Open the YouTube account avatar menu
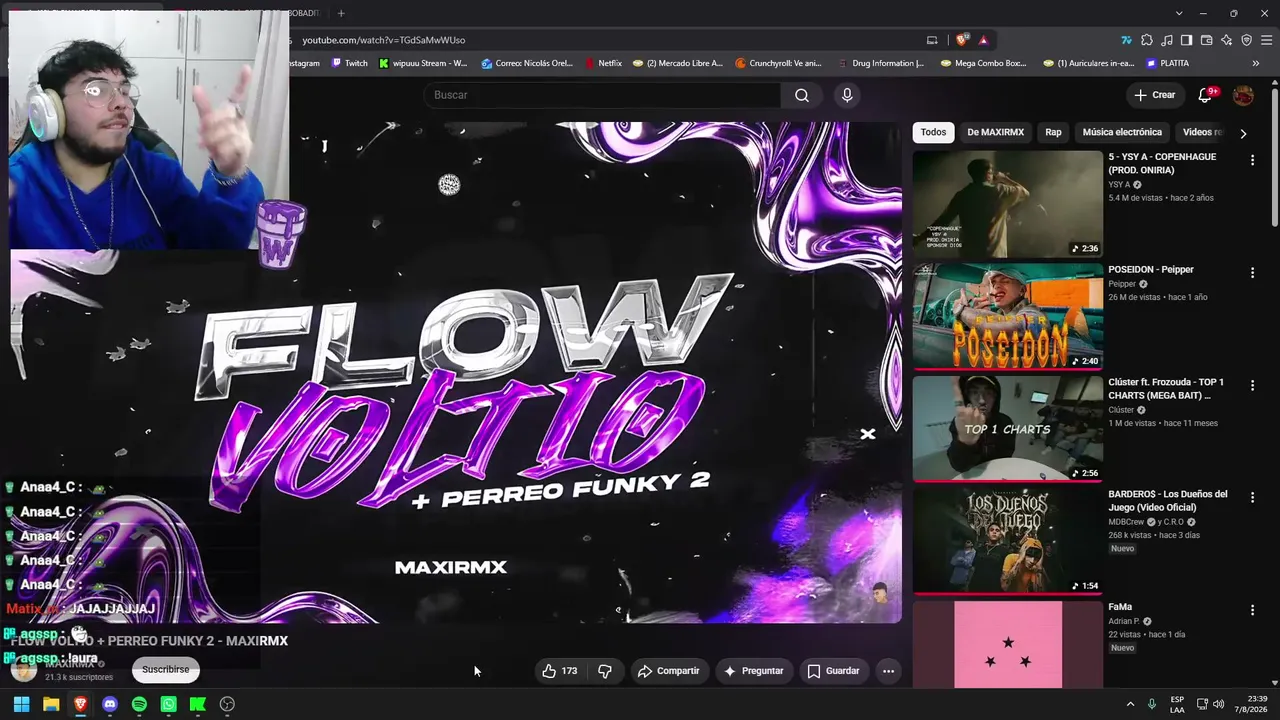Viewport: 1280px width, 720px height. click(x=1243, y=95)
